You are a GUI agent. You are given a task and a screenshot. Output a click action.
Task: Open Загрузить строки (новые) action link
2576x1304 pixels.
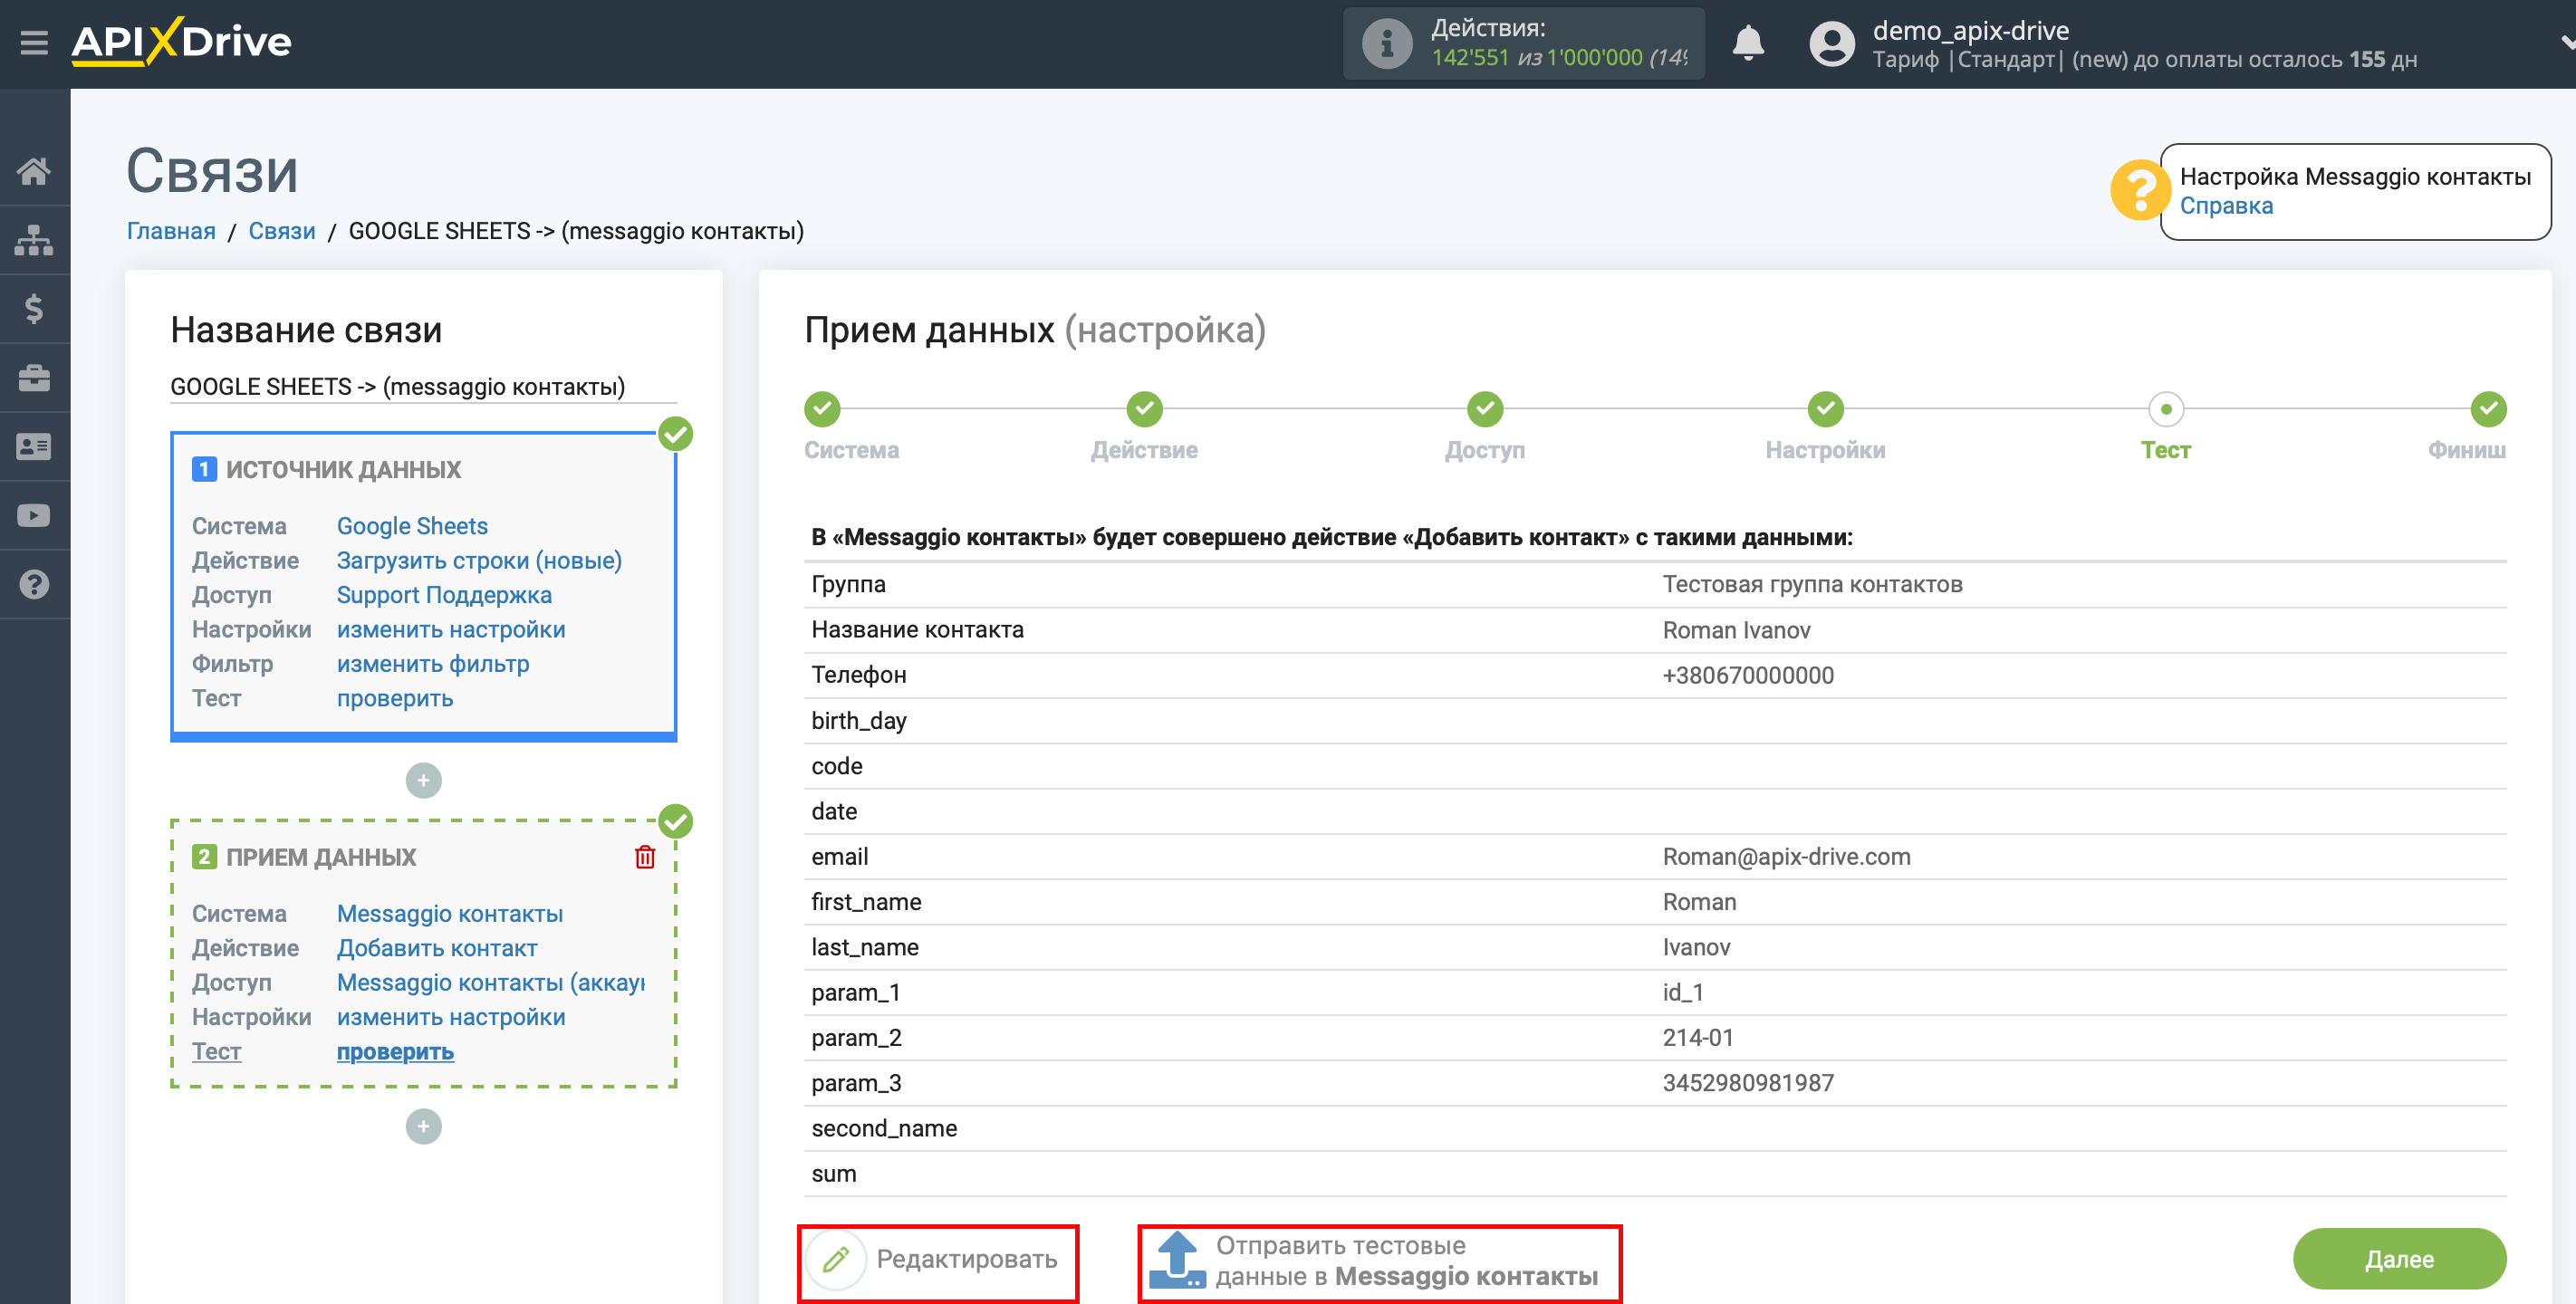click(x=479, y=560)
